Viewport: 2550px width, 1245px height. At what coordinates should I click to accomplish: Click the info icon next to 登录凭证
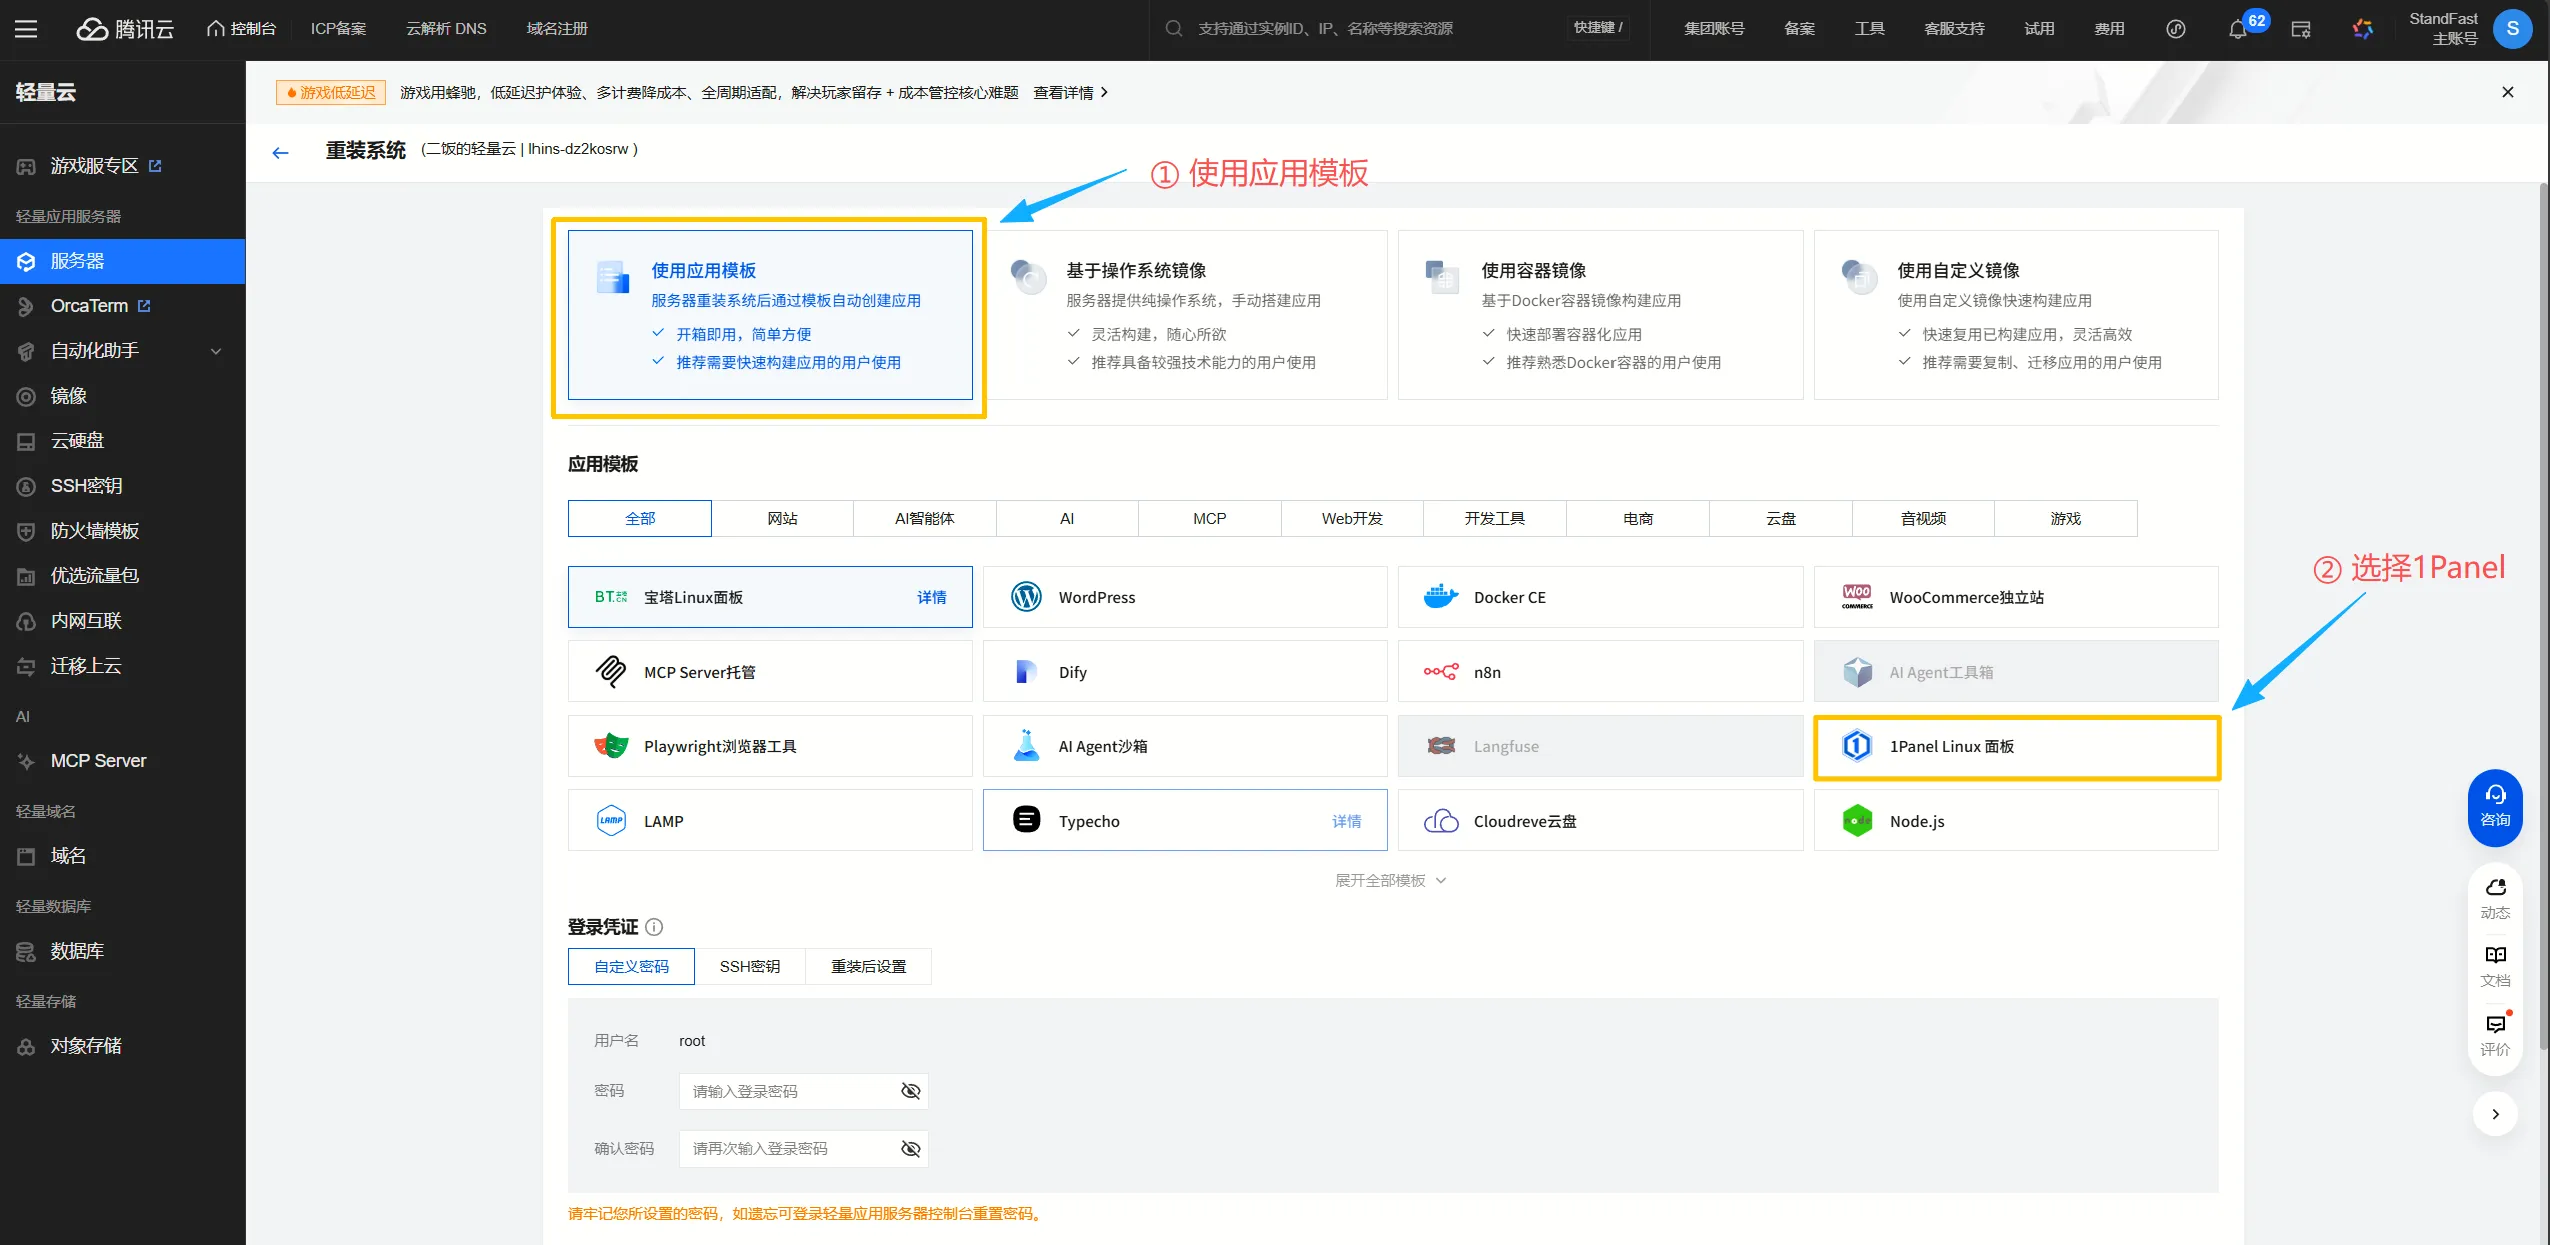pos(654,927)
